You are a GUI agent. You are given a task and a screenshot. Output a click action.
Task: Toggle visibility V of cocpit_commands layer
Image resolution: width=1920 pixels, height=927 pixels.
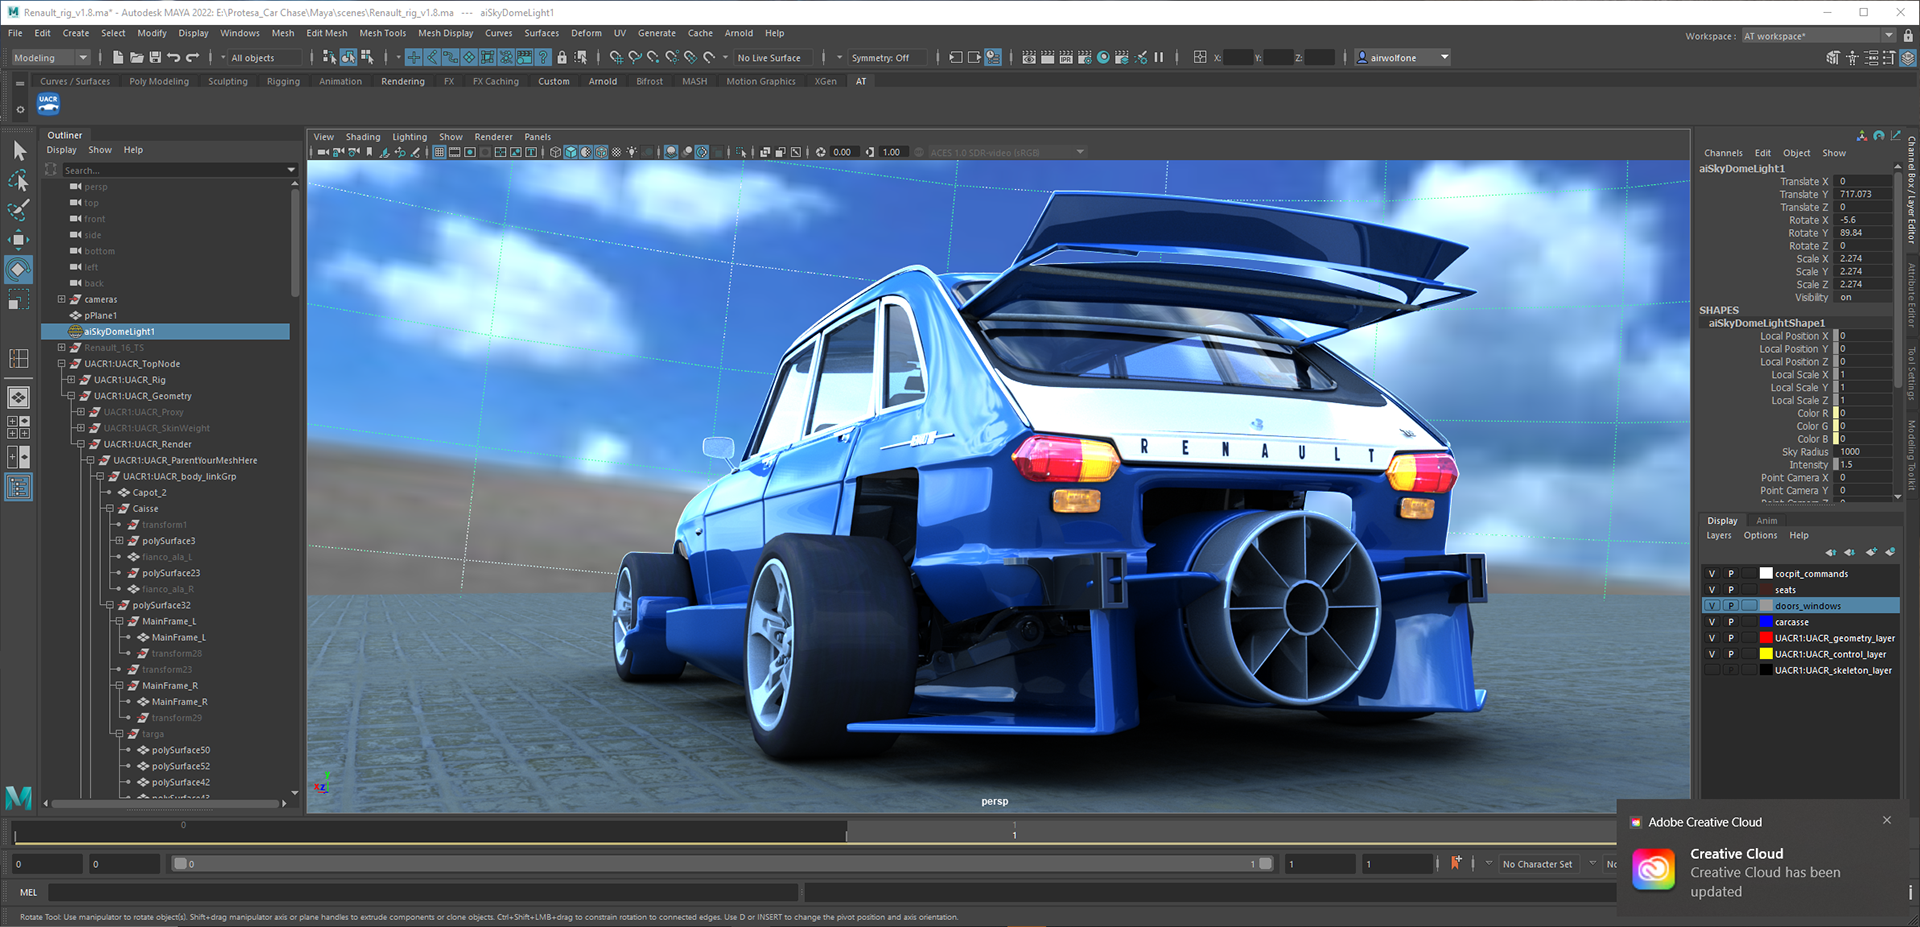click(x=1712, y=574)
